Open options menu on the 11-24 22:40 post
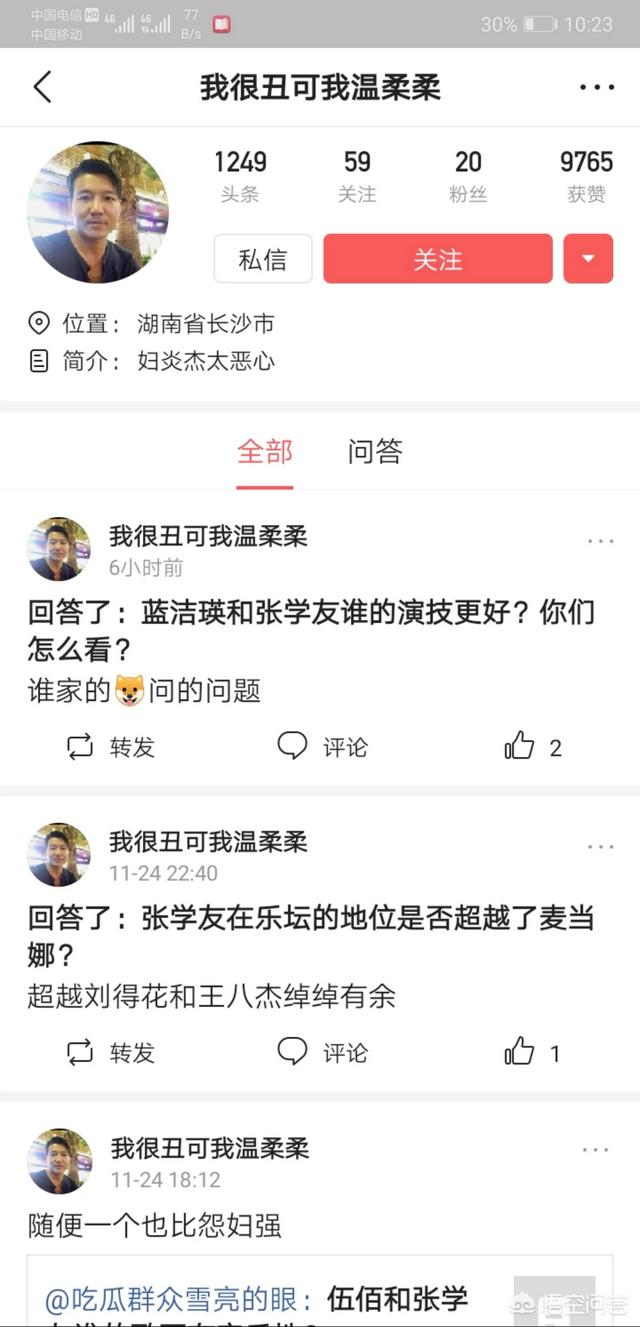The height and width of the screenshot is (1327, 640). coord(600,846)
